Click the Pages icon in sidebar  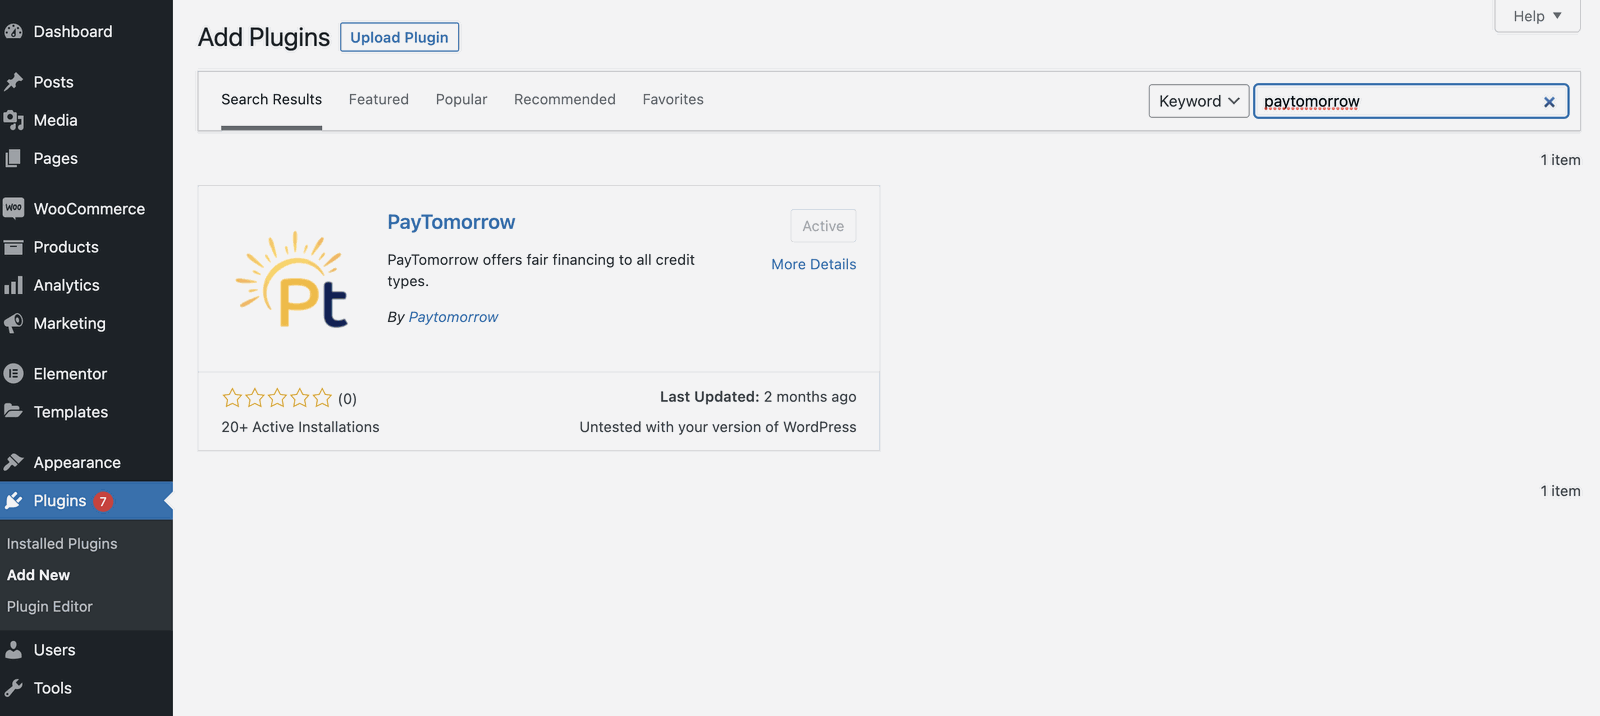point(13,158)
